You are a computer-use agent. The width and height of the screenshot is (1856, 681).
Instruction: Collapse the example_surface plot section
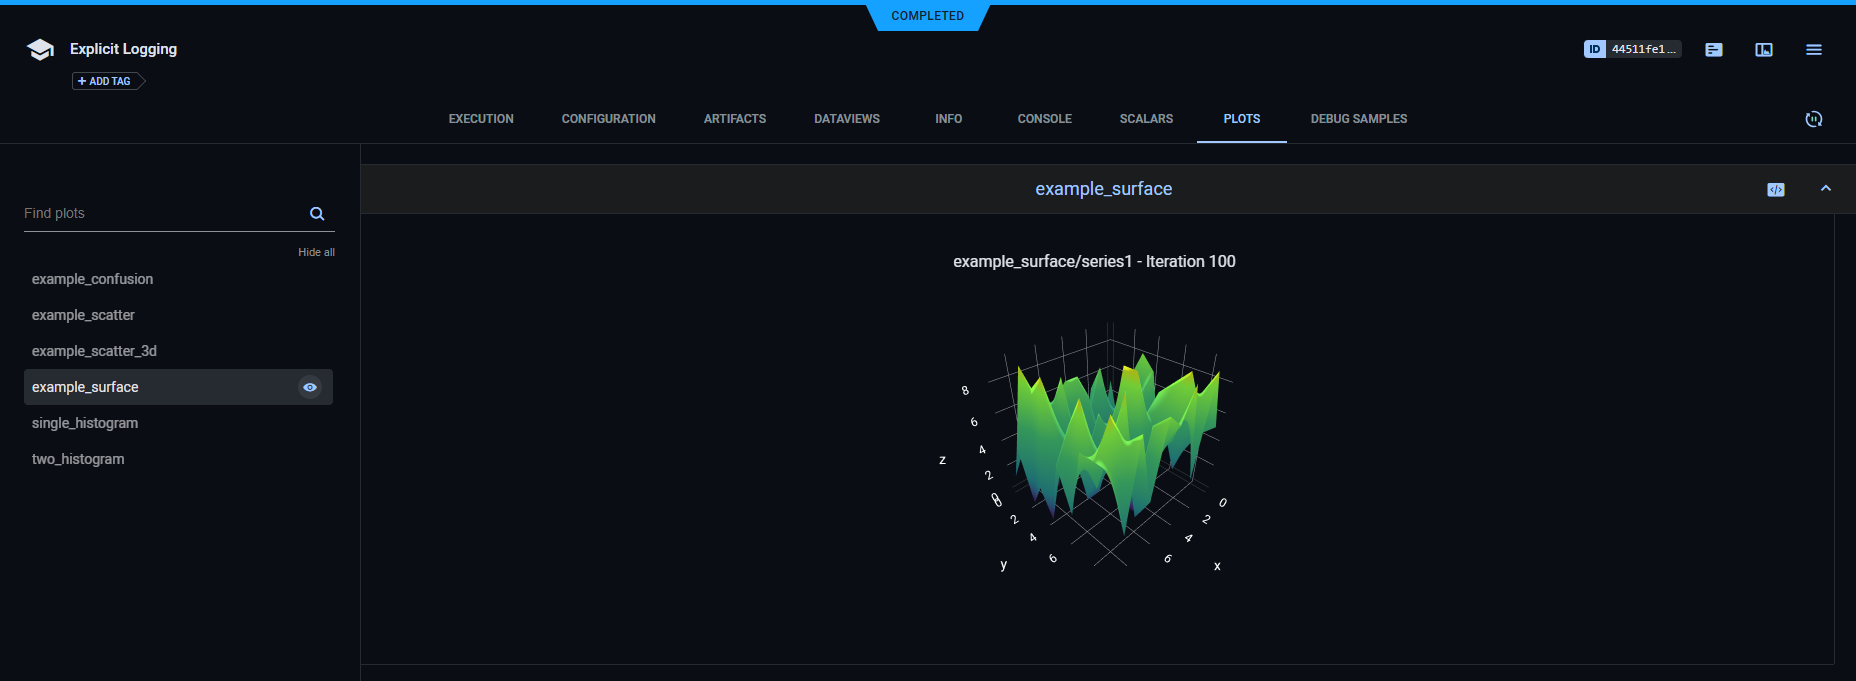point(1825,189)
